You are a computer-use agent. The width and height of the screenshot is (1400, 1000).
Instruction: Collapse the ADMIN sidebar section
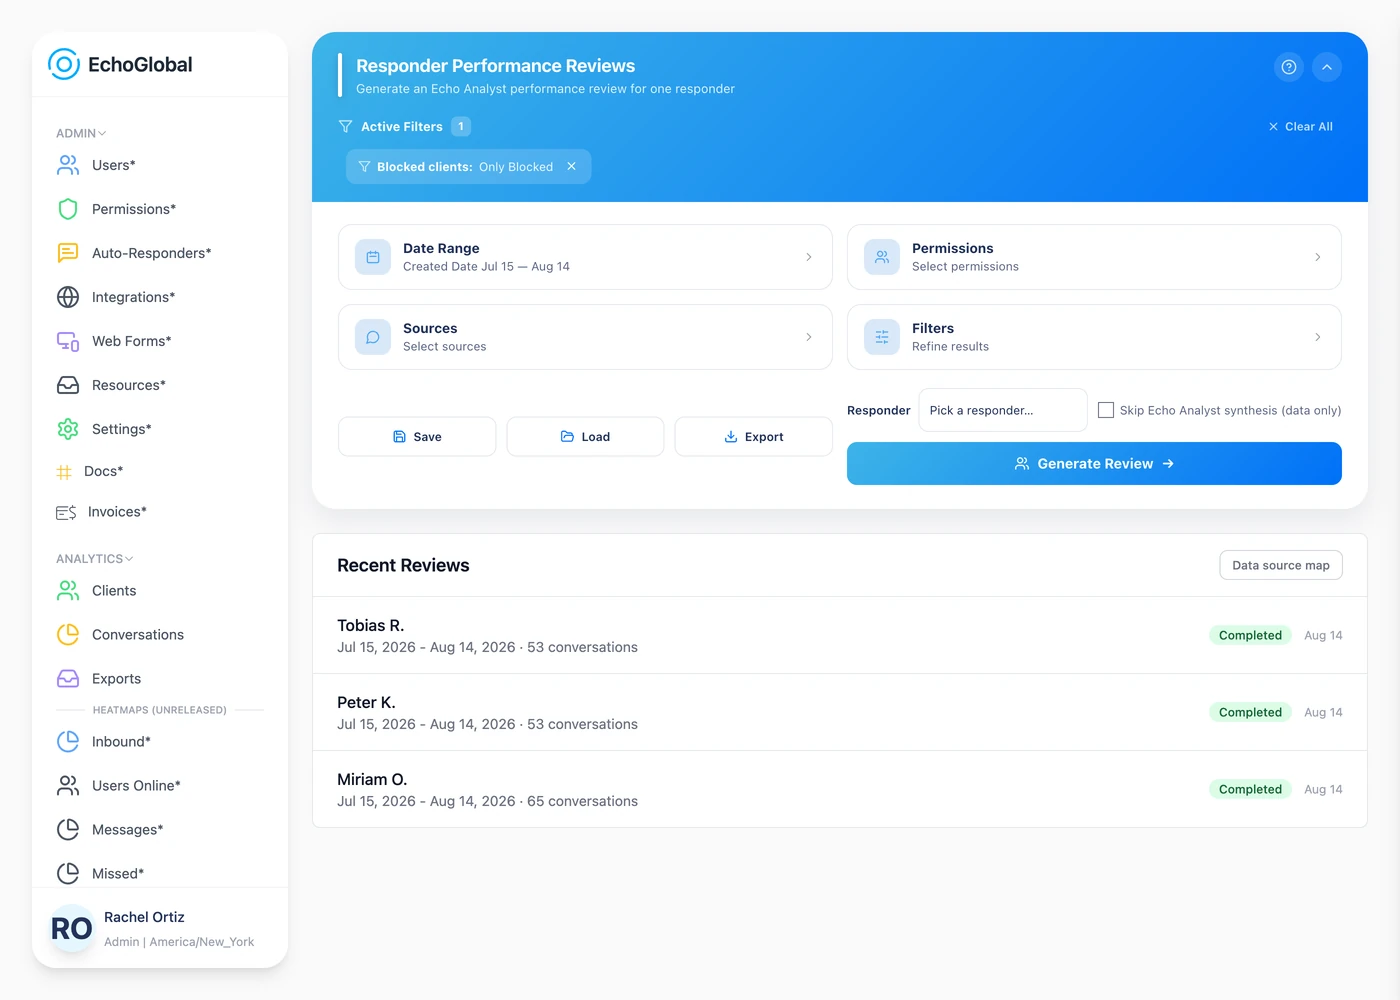coord(81,133)
